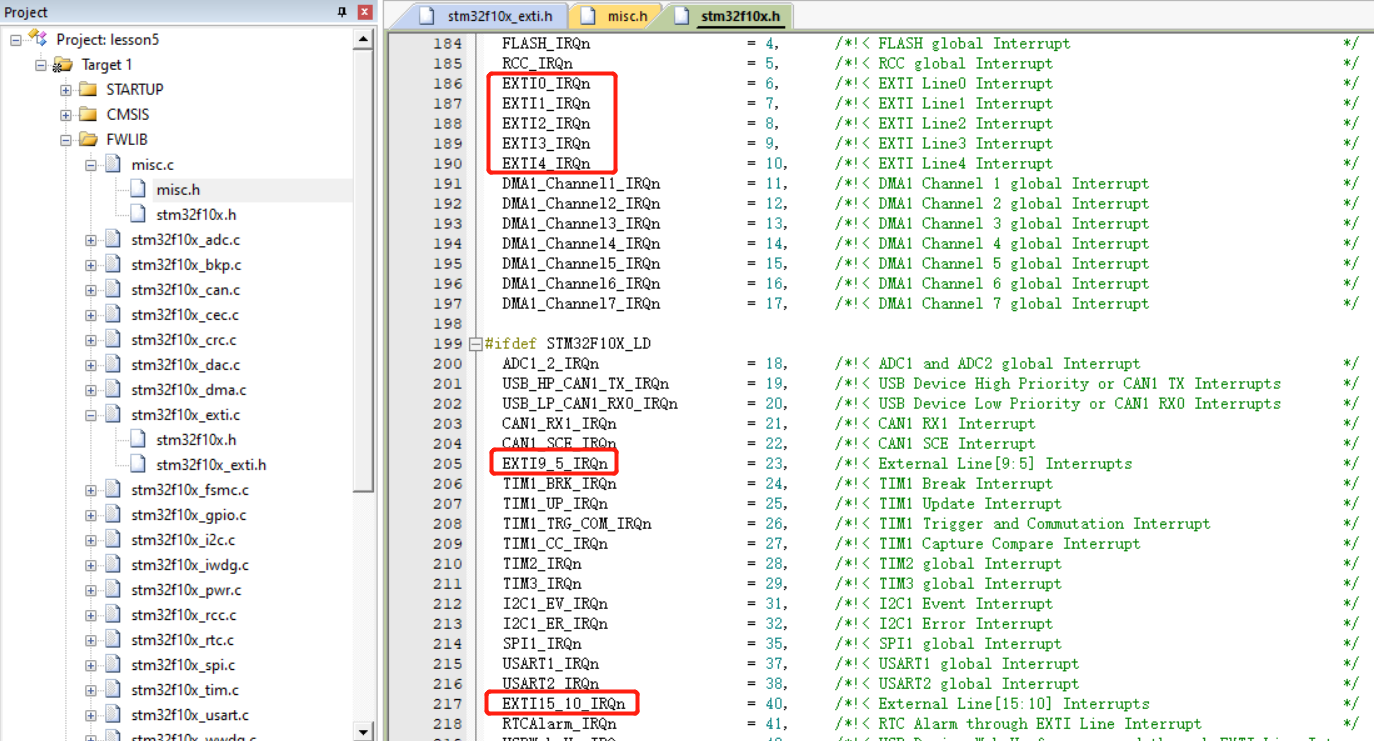The width and height of the screenshot is (1374, 741).
Task: Select stm32f10x_gpio.c in the project tree
Action: (188, 515)
